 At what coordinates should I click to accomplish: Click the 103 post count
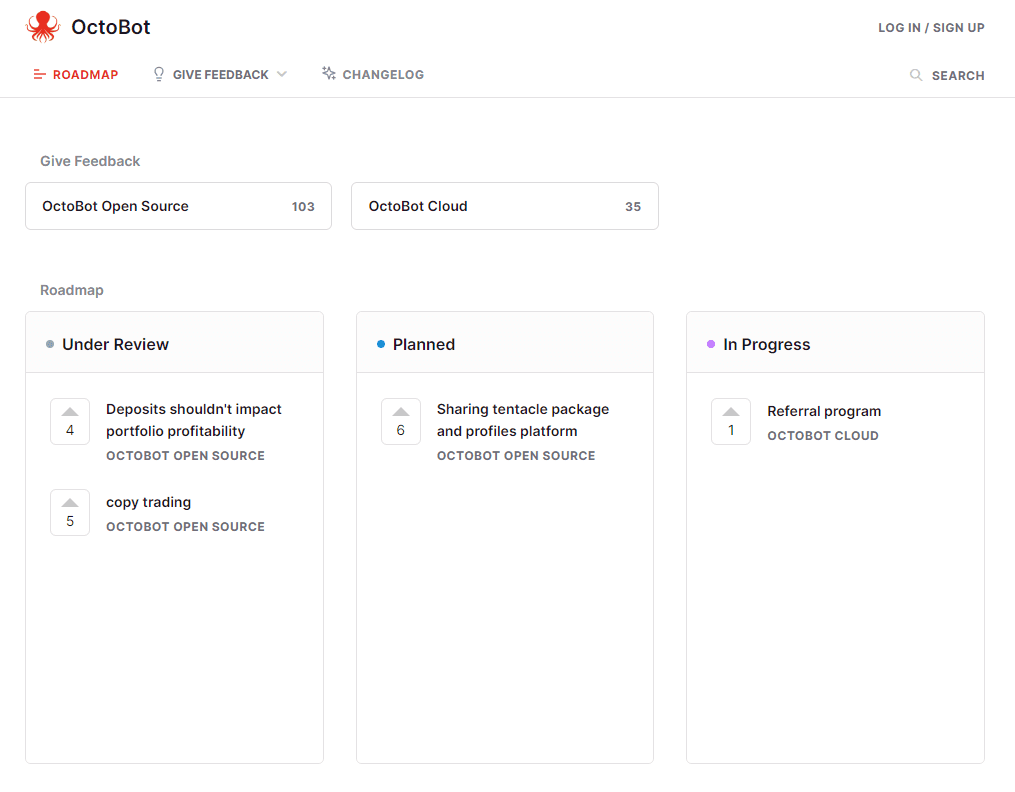[x=303, y=206]
